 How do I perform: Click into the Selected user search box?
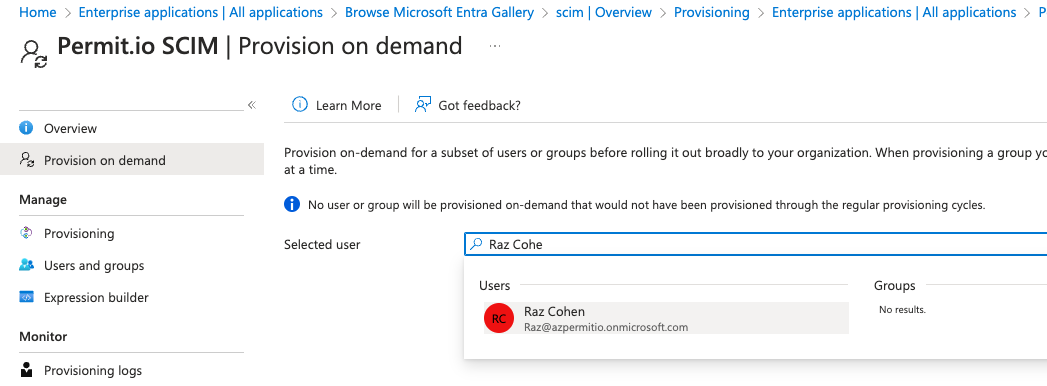coord(755,244)
